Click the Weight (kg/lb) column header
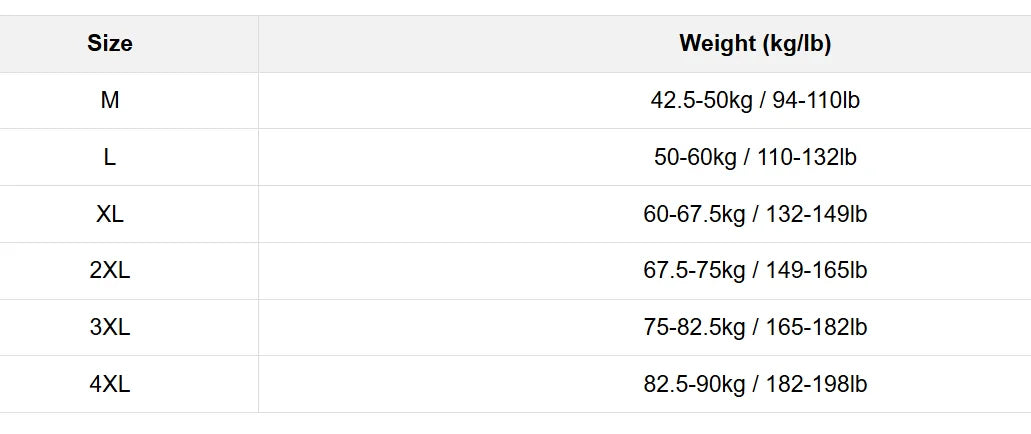The width and height of the screenshot is (1031, 434). 755,44
